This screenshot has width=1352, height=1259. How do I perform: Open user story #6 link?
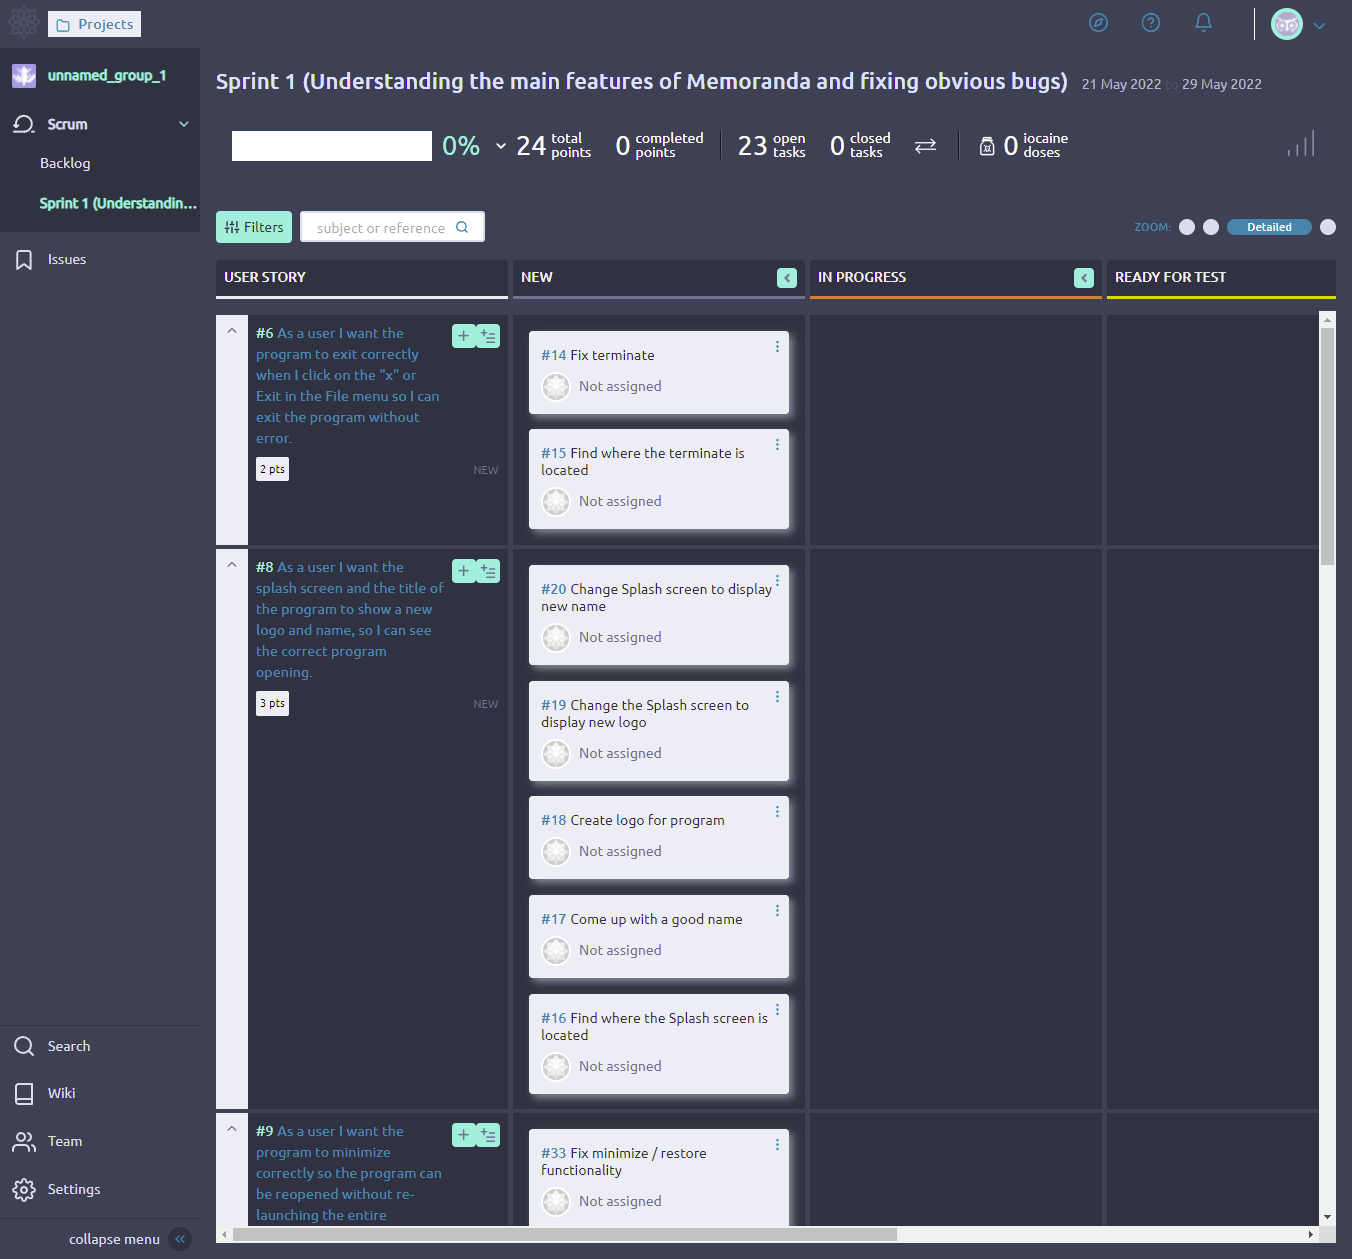[347, 386]
